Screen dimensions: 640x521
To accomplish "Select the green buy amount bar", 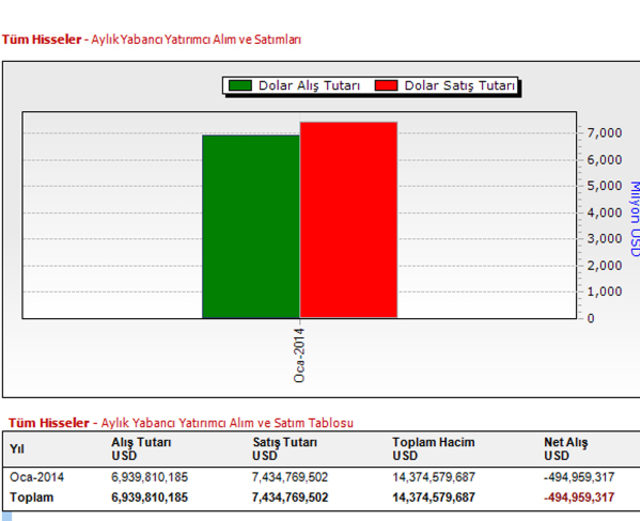I will (251, 227).
